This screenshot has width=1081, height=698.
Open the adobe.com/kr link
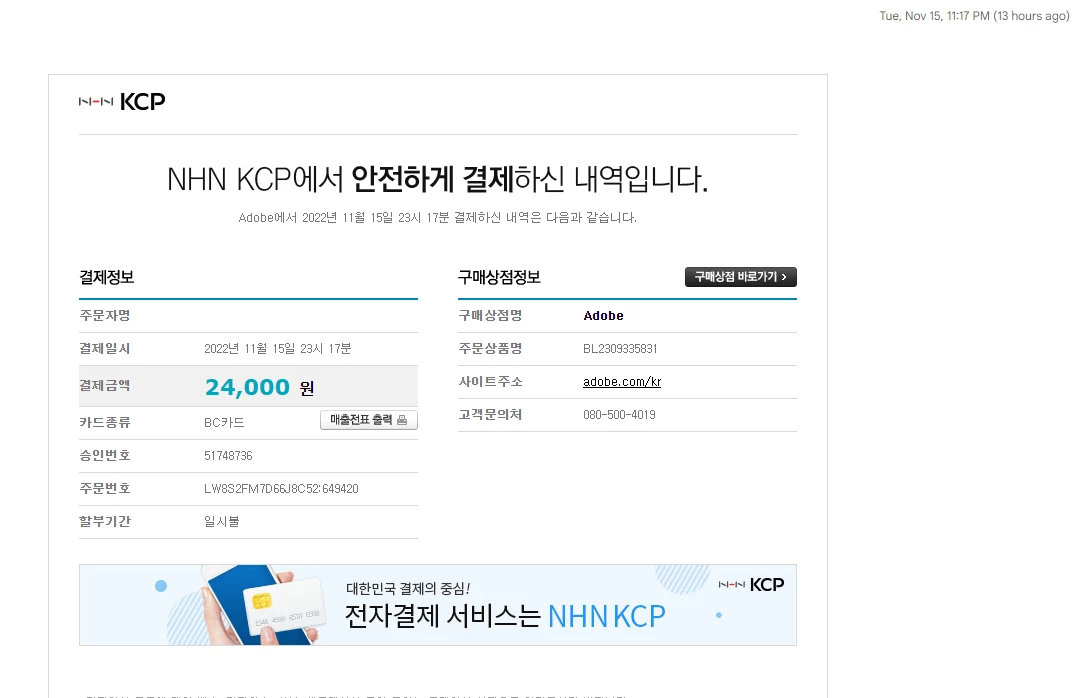tap(622, 381)
